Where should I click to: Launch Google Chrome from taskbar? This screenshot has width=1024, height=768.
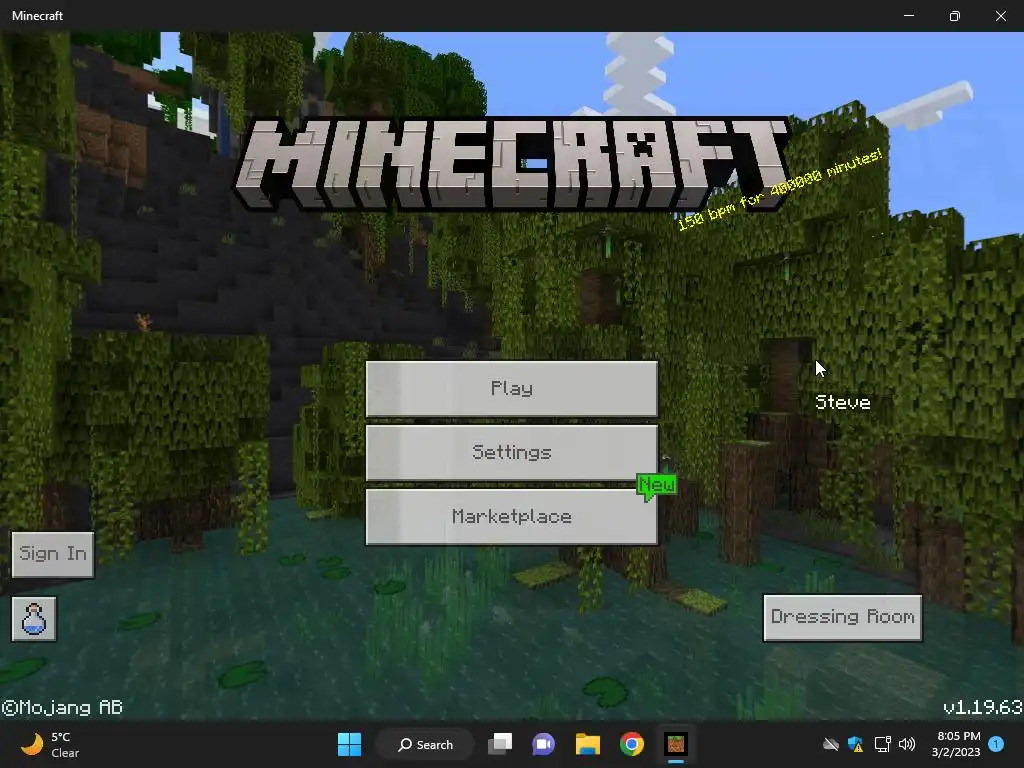point(632,744)
